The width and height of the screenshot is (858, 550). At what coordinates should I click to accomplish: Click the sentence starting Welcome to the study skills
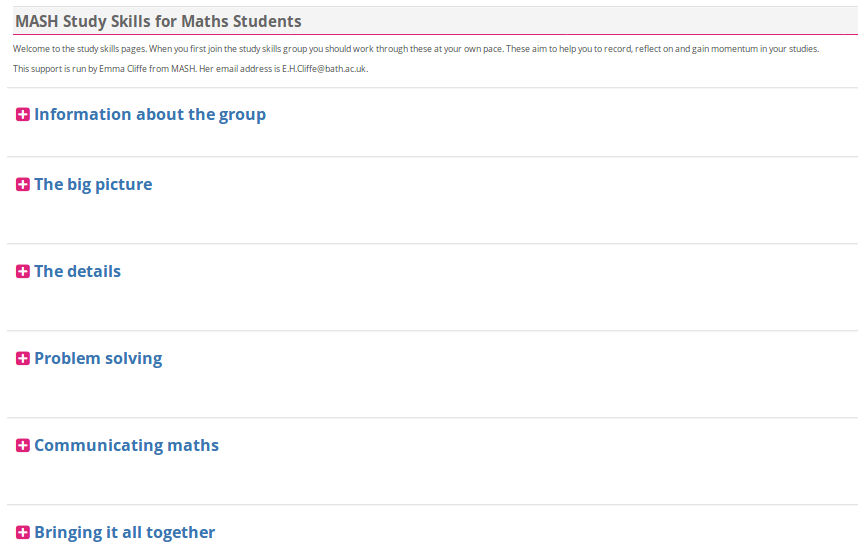click(80, 49)
